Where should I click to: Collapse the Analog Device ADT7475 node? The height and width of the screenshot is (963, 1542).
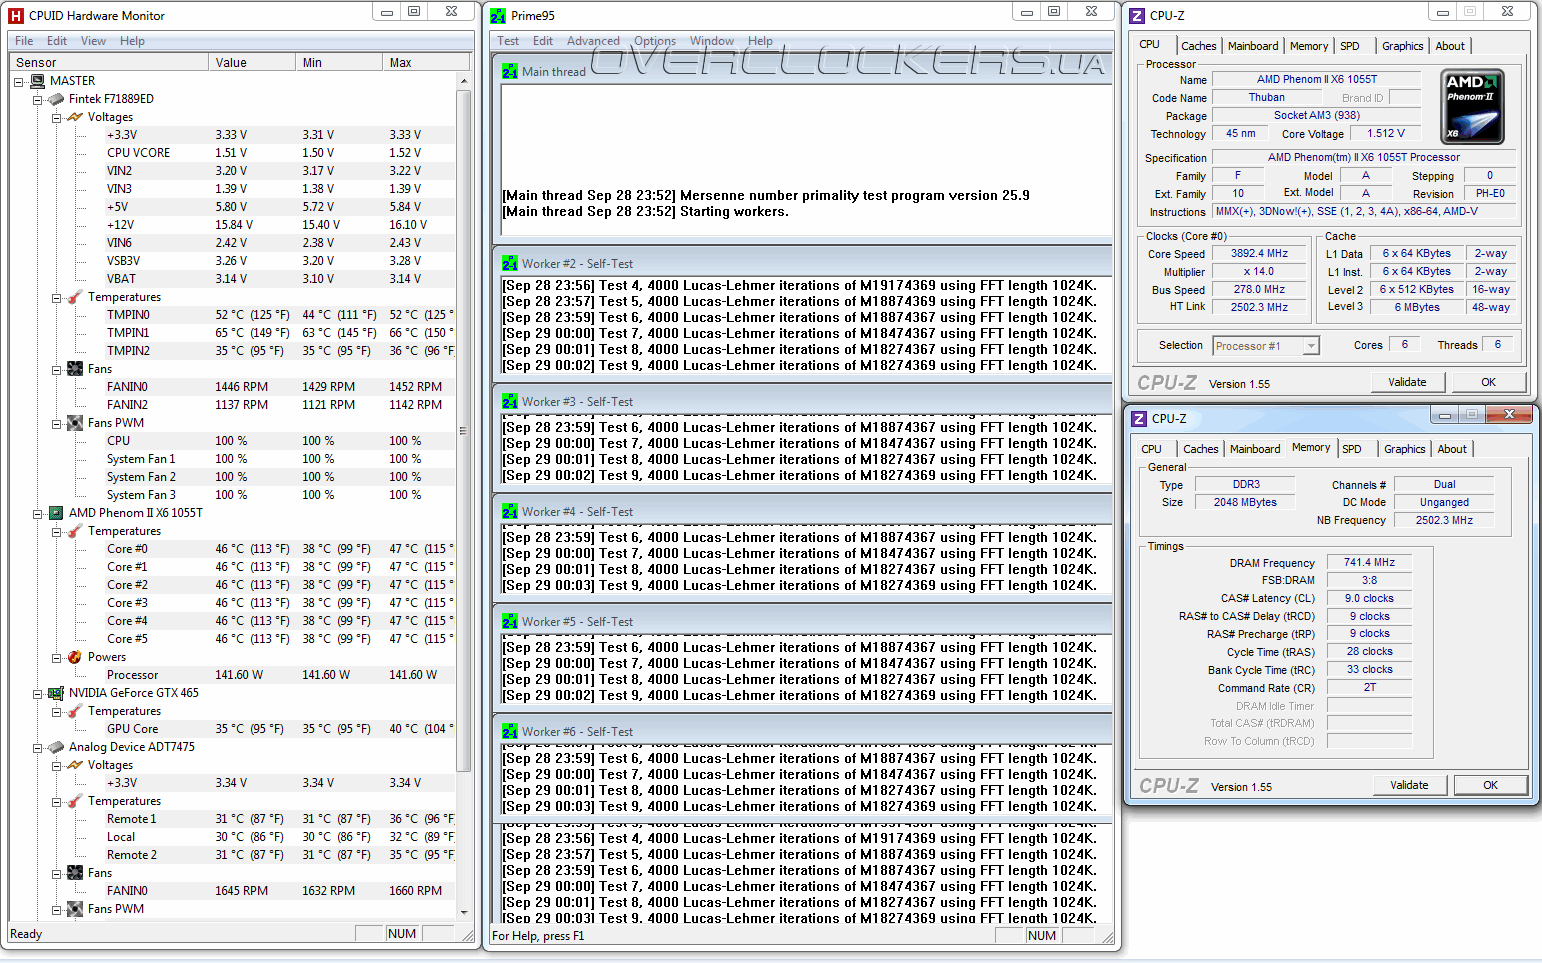click(x=38, y=747)
